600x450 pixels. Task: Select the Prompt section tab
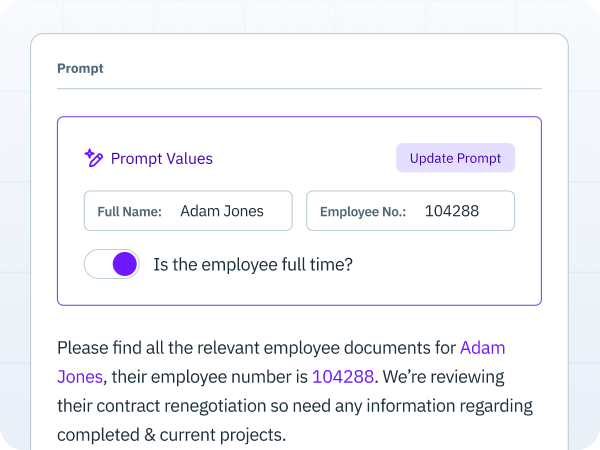coord(80,69)
